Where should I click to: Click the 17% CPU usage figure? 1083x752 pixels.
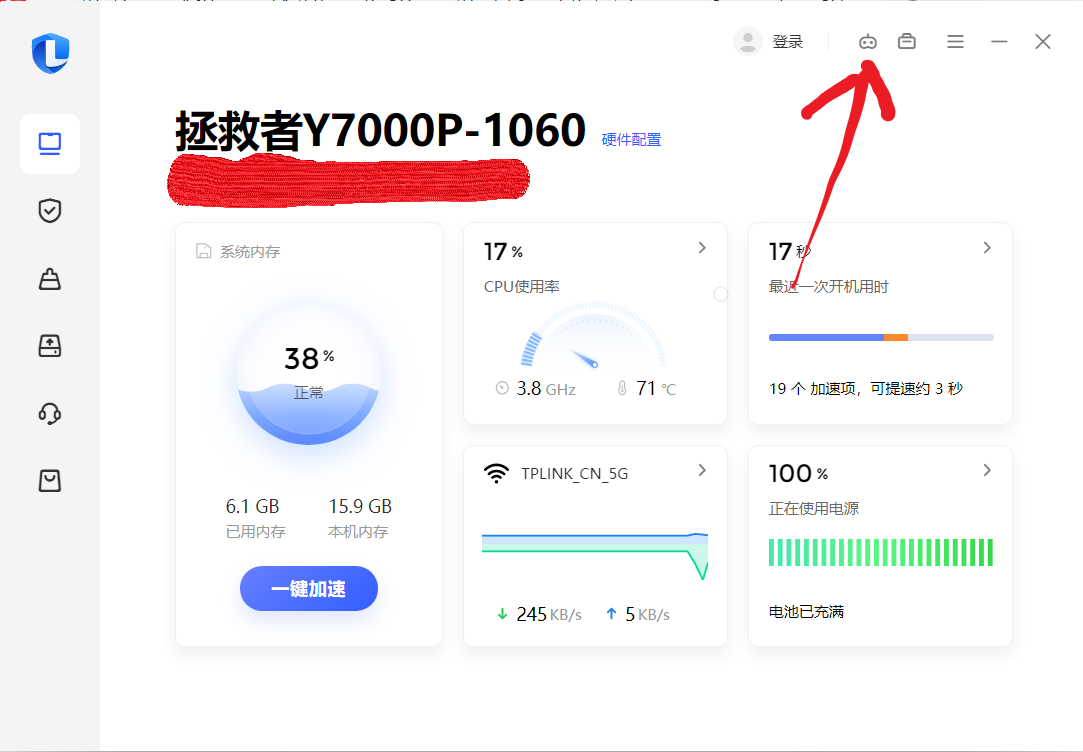(x=503, y=252)
